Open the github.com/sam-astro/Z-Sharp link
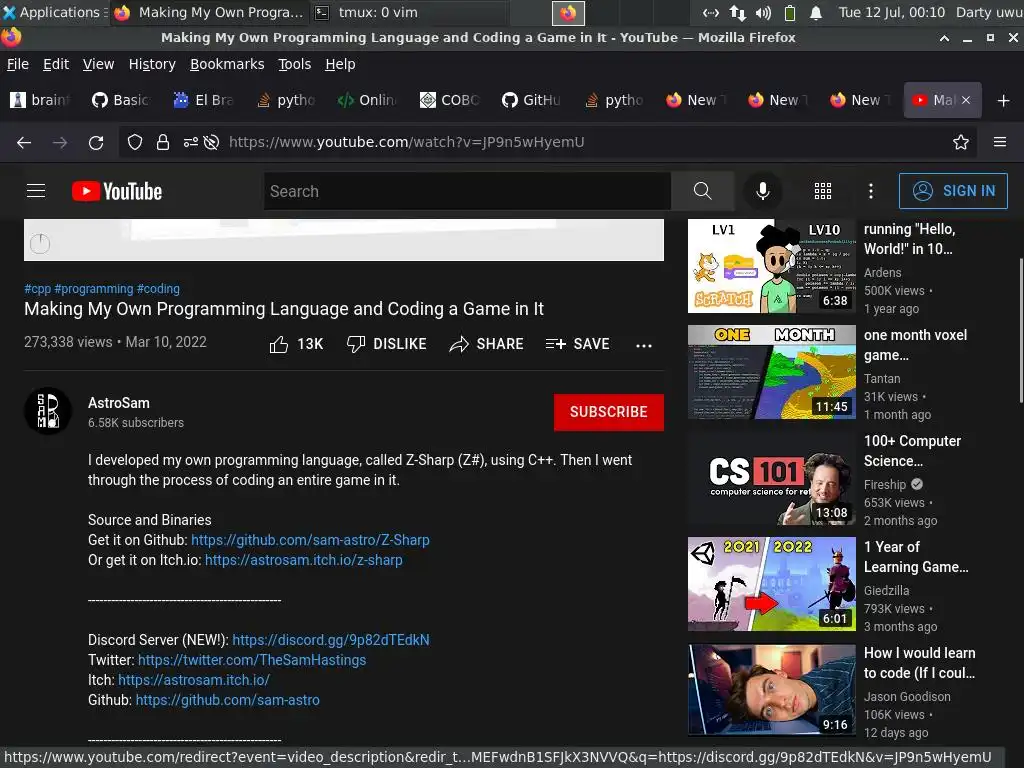 point(310,540)
